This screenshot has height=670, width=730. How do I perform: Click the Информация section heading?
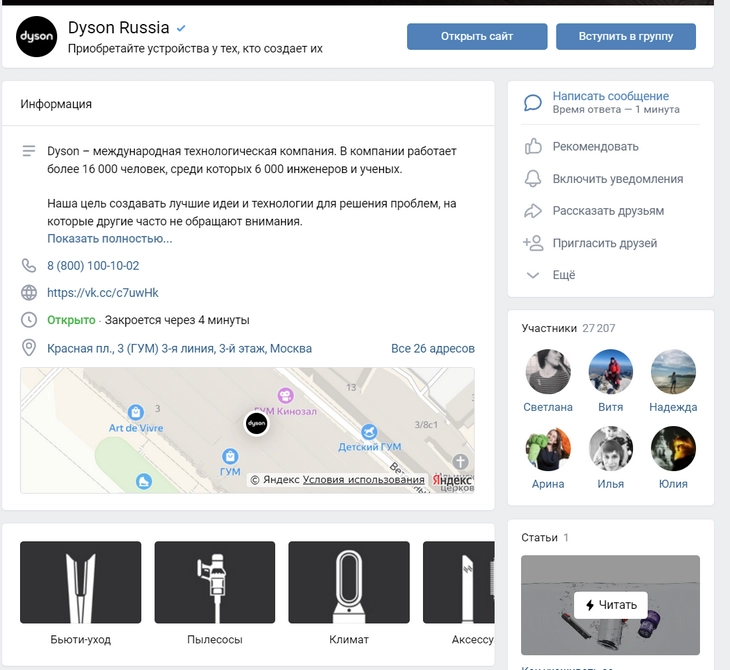[56, 104]
